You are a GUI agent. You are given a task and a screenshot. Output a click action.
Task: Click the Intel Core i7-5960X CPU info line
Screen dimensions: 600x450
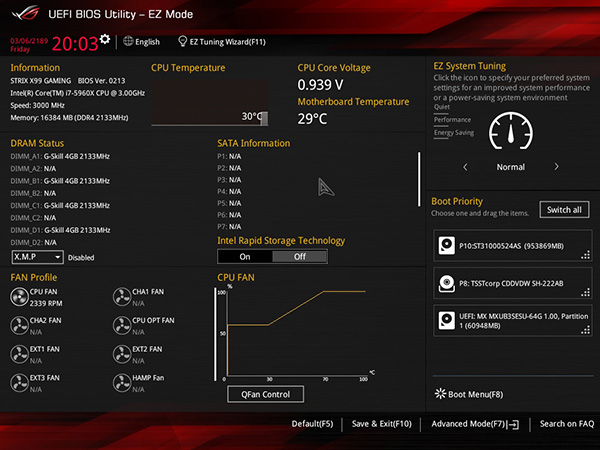(78, 93)
